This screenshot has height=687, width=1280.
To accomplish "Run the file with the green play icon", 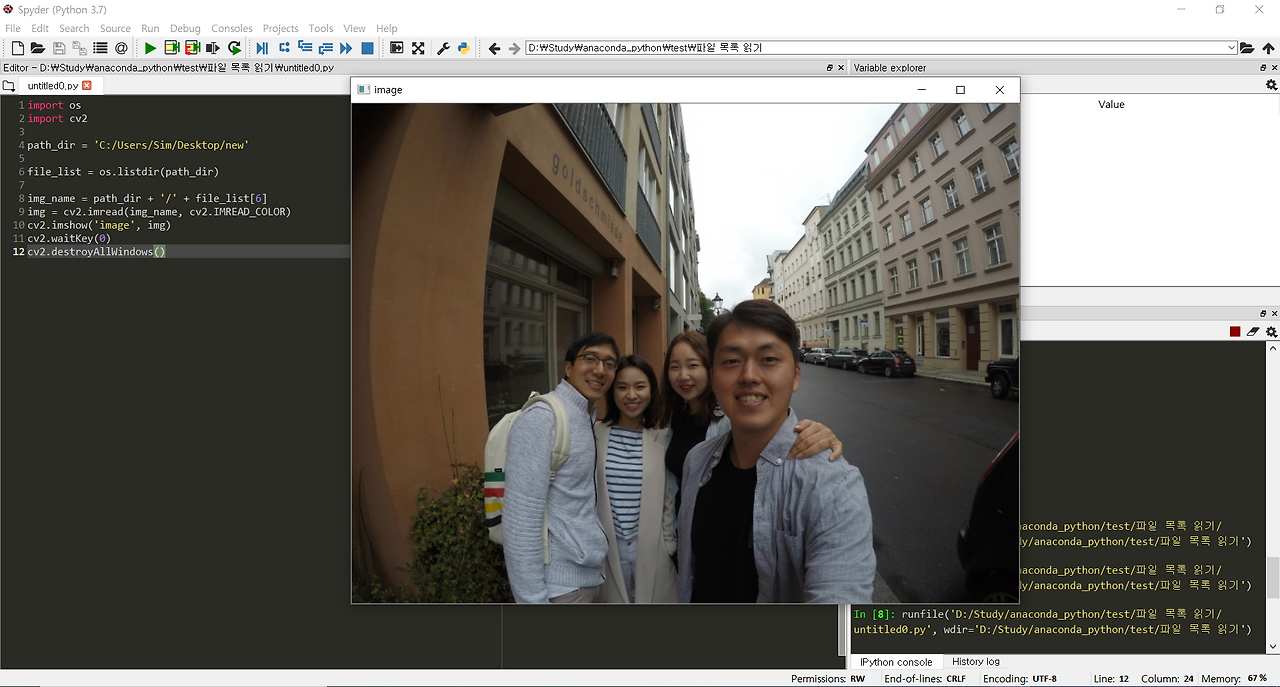I will (150, 48).
